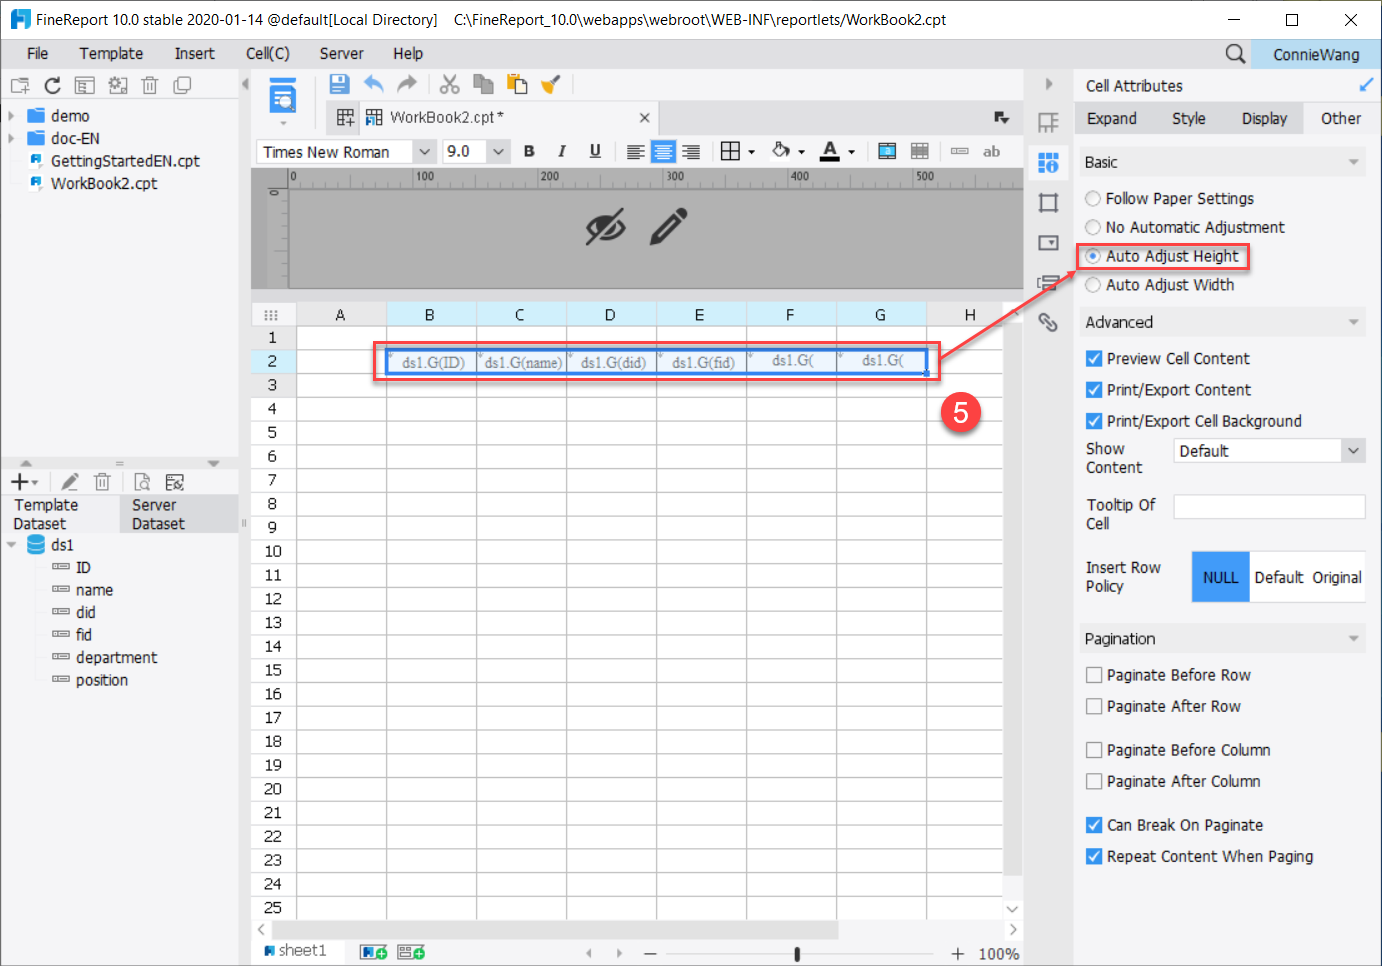1382x966 pixels.
Task: Toggle Print/Export Cell Background checkbox
Action: tap(1094, 421)
